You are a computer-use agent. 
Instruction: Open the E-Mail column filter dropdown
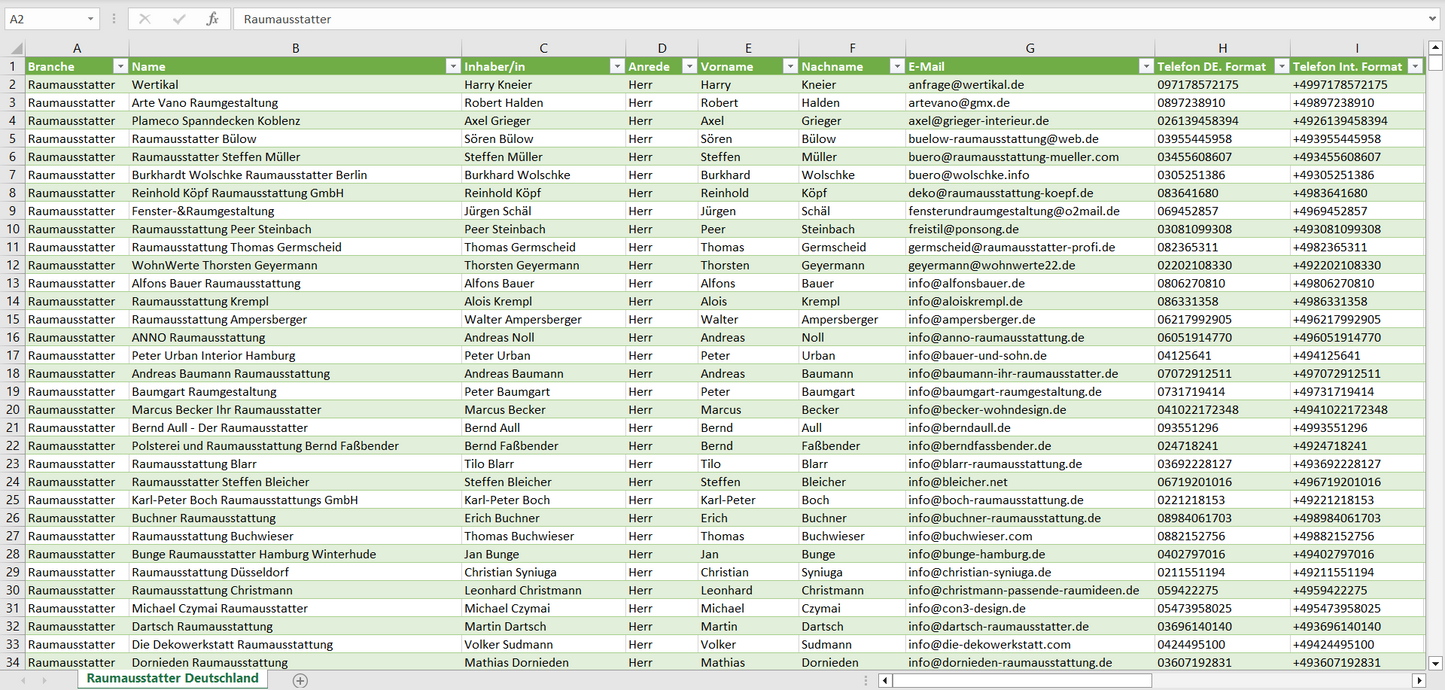pyautogui.click(x=1145, y=66)
